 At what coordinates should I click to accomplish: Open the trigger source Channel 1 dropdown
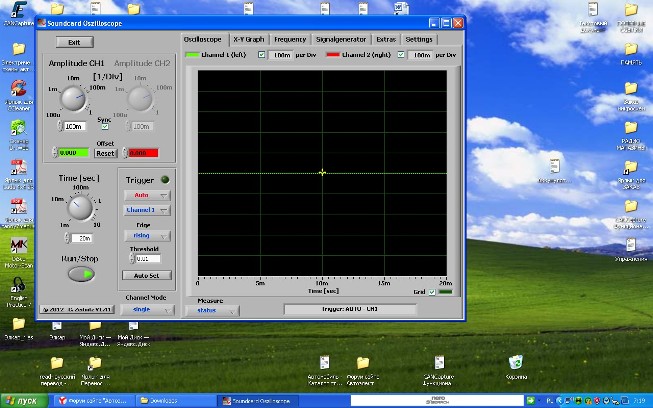click(x=147, y=210)
